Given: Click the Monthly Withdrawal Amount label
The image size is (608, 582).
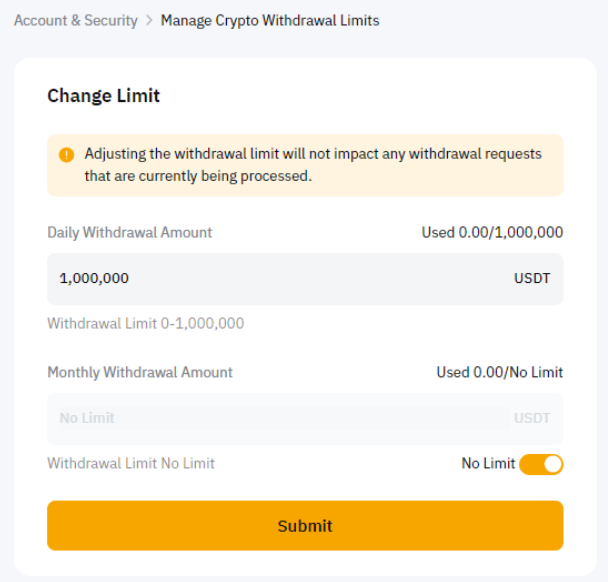Looking at the screenshot, I should [140, 372].
